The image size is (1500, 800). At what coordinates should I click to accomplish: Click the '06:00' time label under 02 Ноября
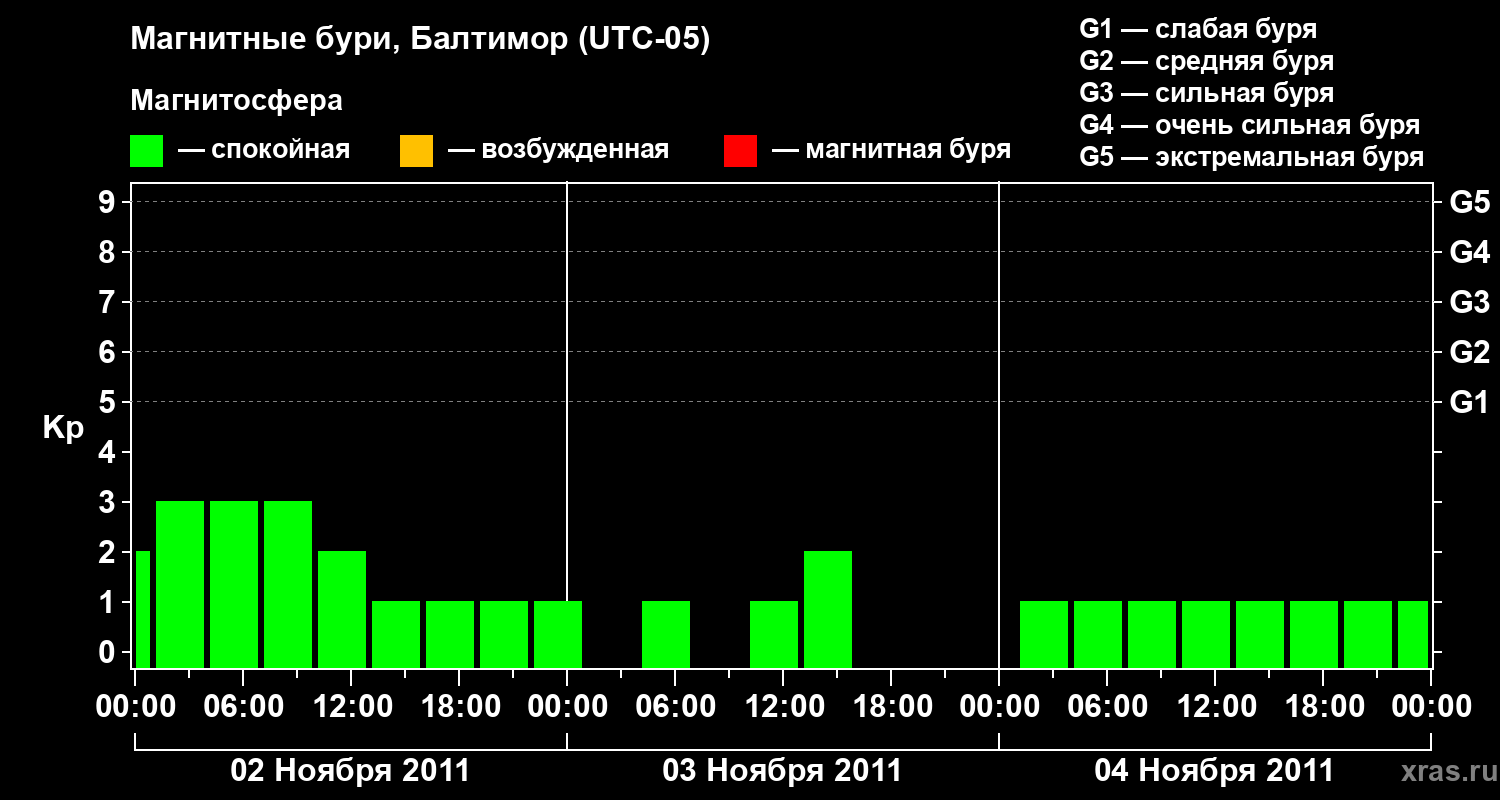pos(243,707)
